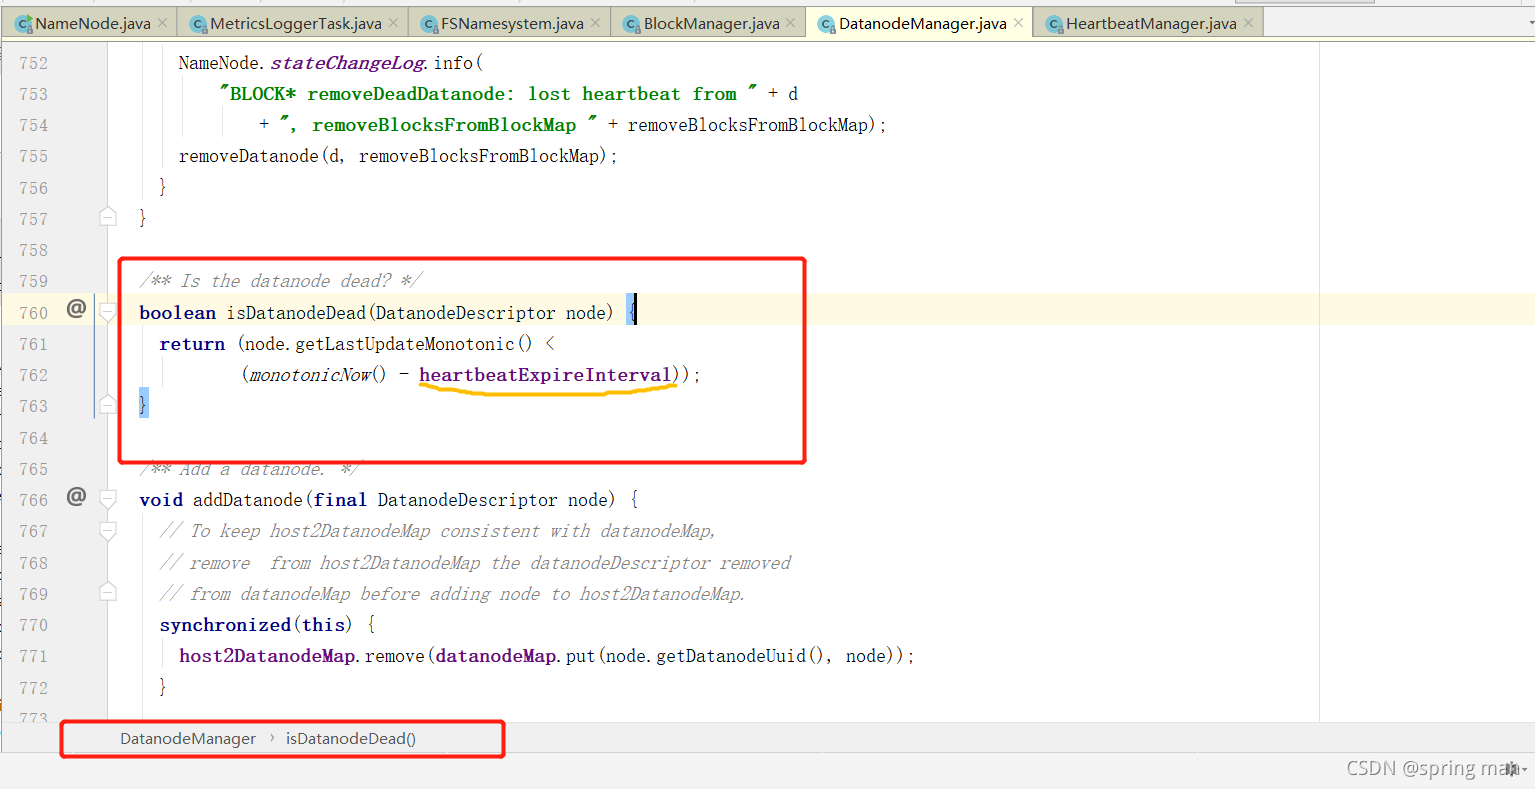
Task: Click stateChangeLog on line 752
Action: [x=348, y=63]
